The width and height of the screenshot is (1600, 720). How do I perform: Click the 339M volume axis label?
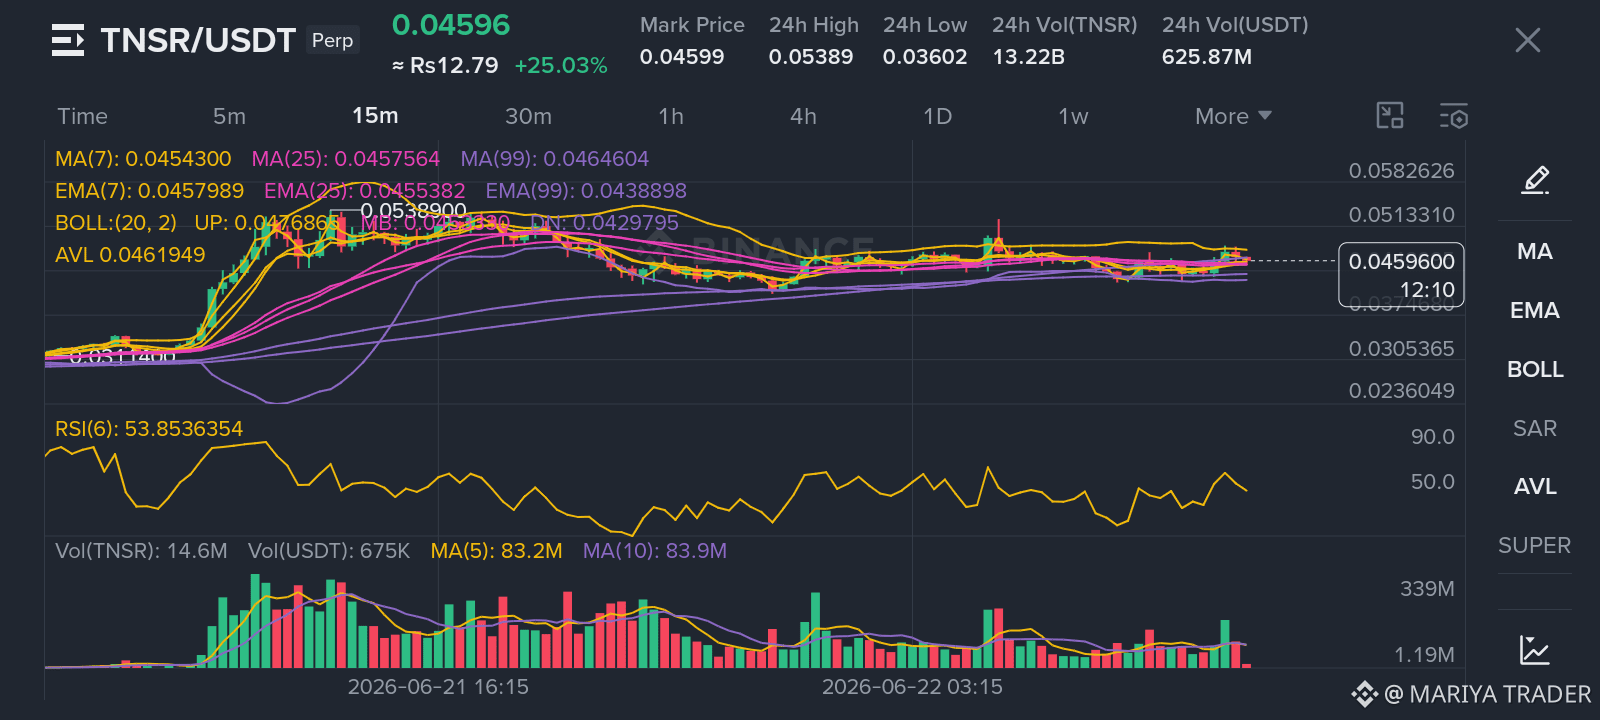click(x=1427, y=589)
